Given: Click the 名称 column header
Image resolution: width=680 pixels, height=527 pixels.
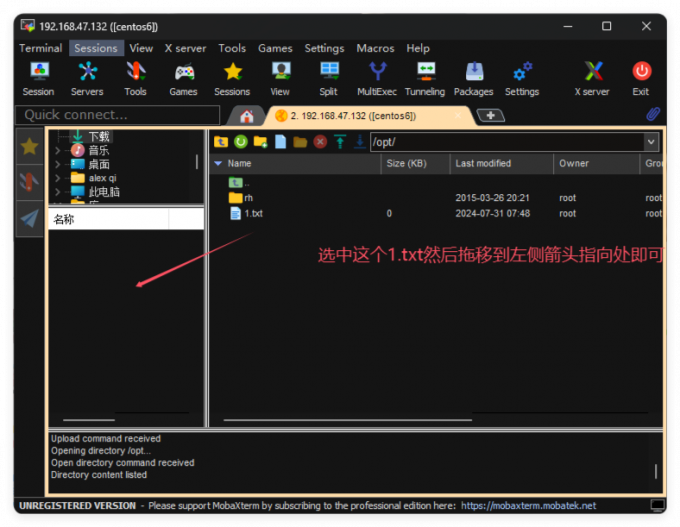Looking at the screenshot, I should [x=108, y=219].
